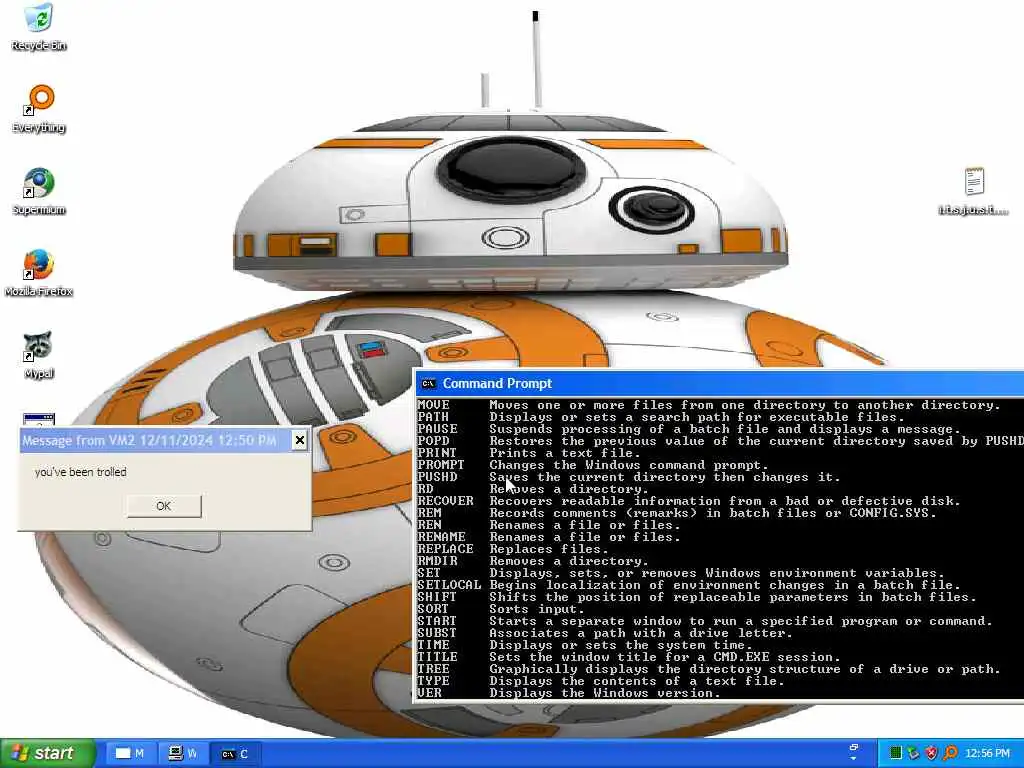The image size is (1024, 768).
Task: Click the SHIFT command line in Command Prompt
Action: click(x=697, y=598)
